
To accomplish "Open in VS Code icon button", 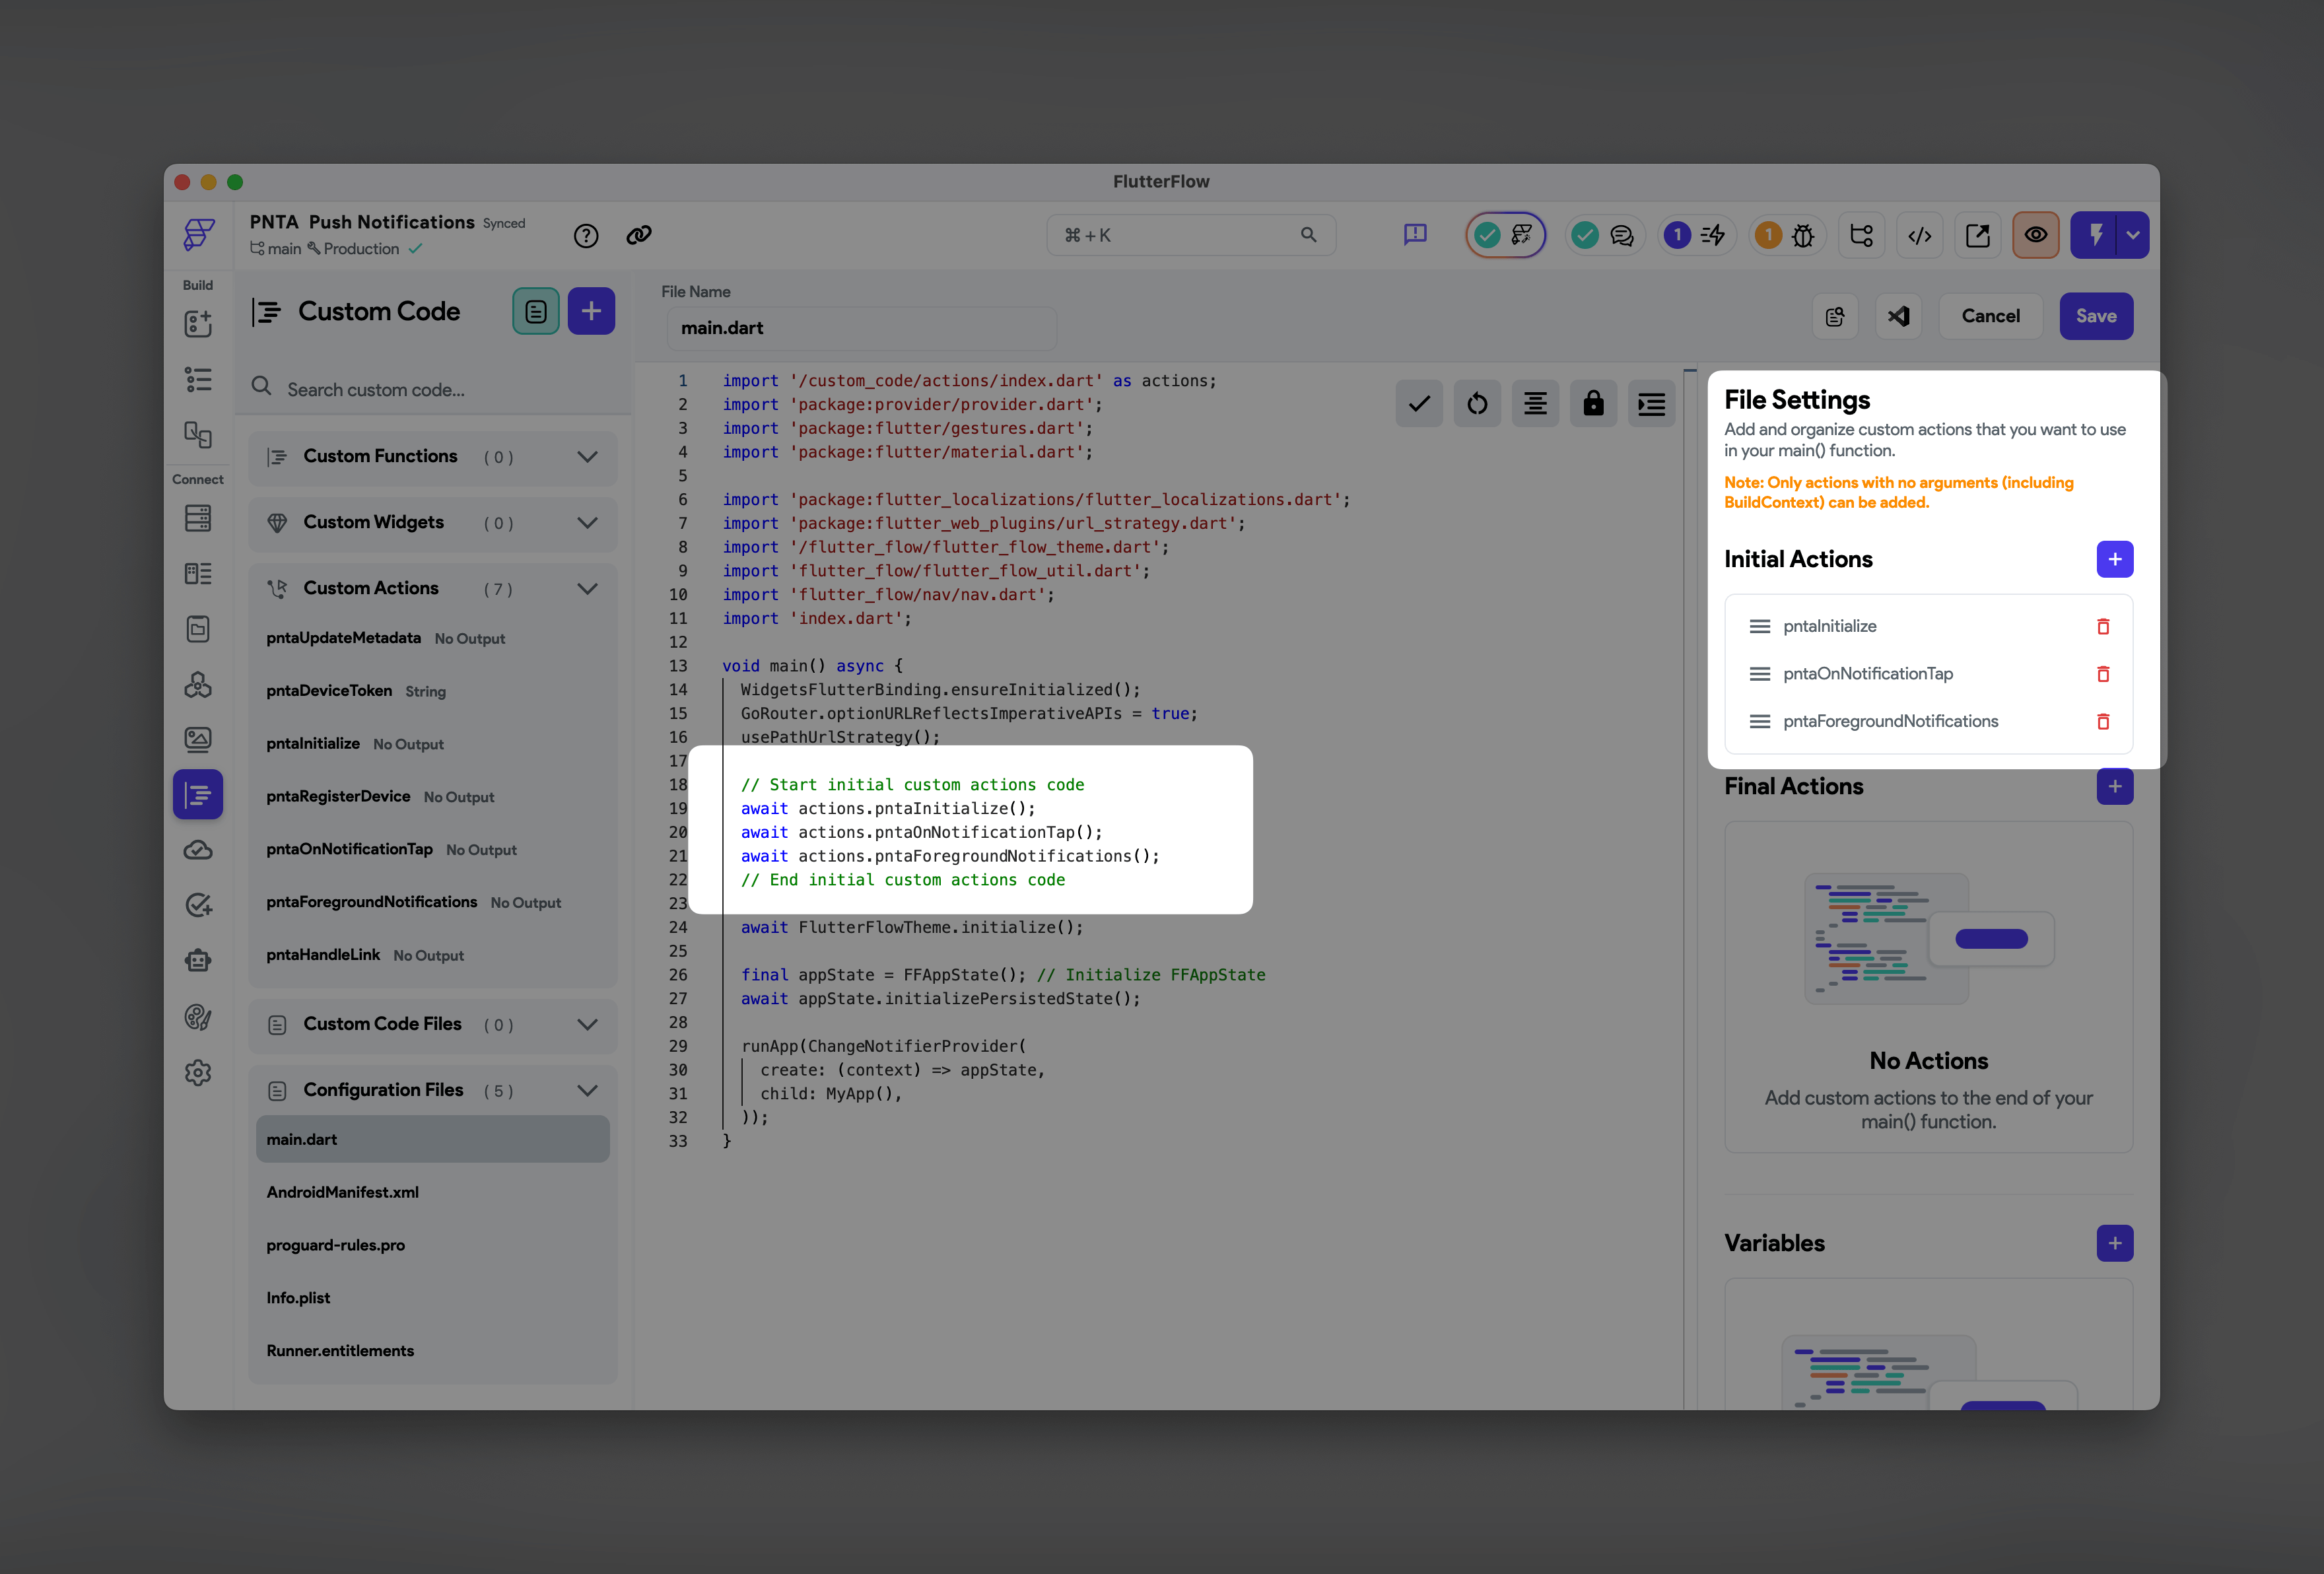I will point(1898,316).
